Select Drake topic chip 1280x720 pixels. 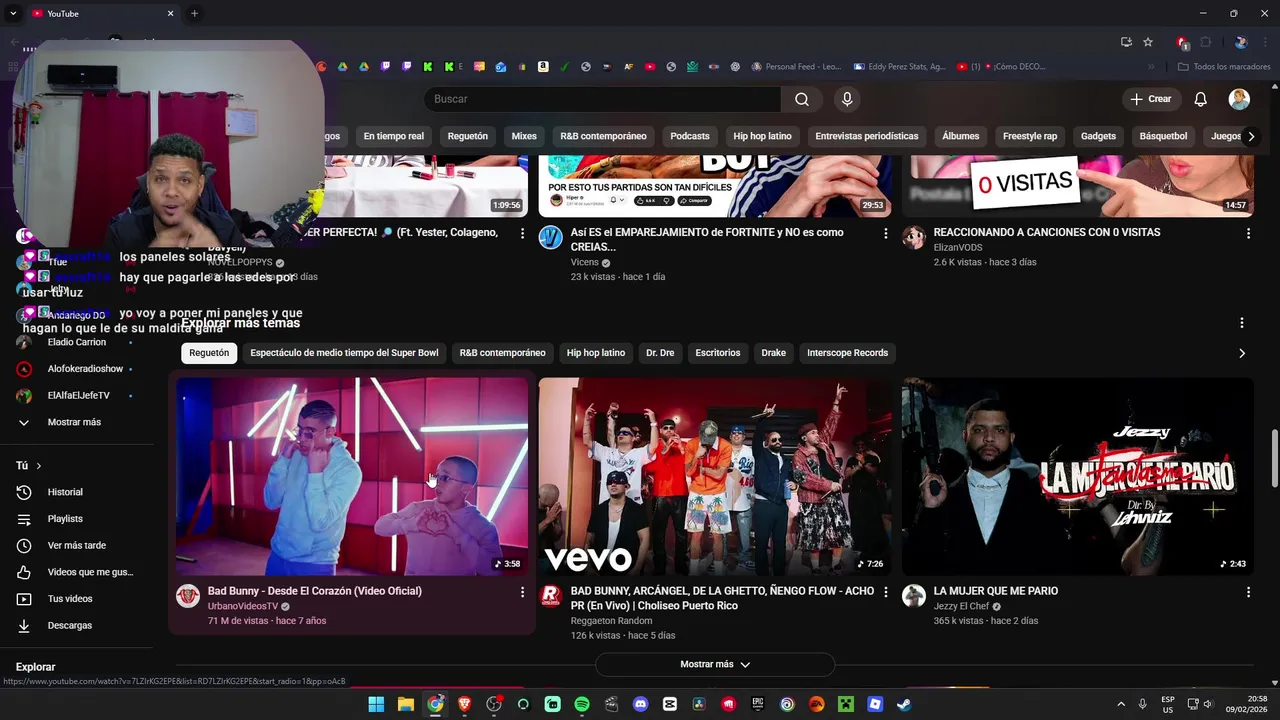click(774, 353)
